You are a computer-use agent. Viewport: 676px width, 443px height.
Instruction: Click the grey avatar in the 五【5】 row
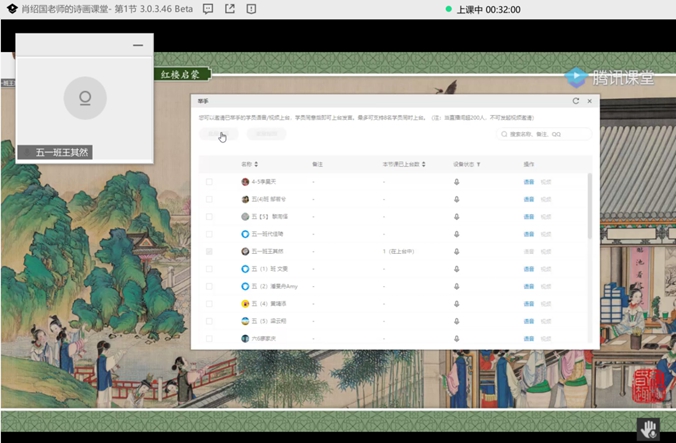coord(245,216)
